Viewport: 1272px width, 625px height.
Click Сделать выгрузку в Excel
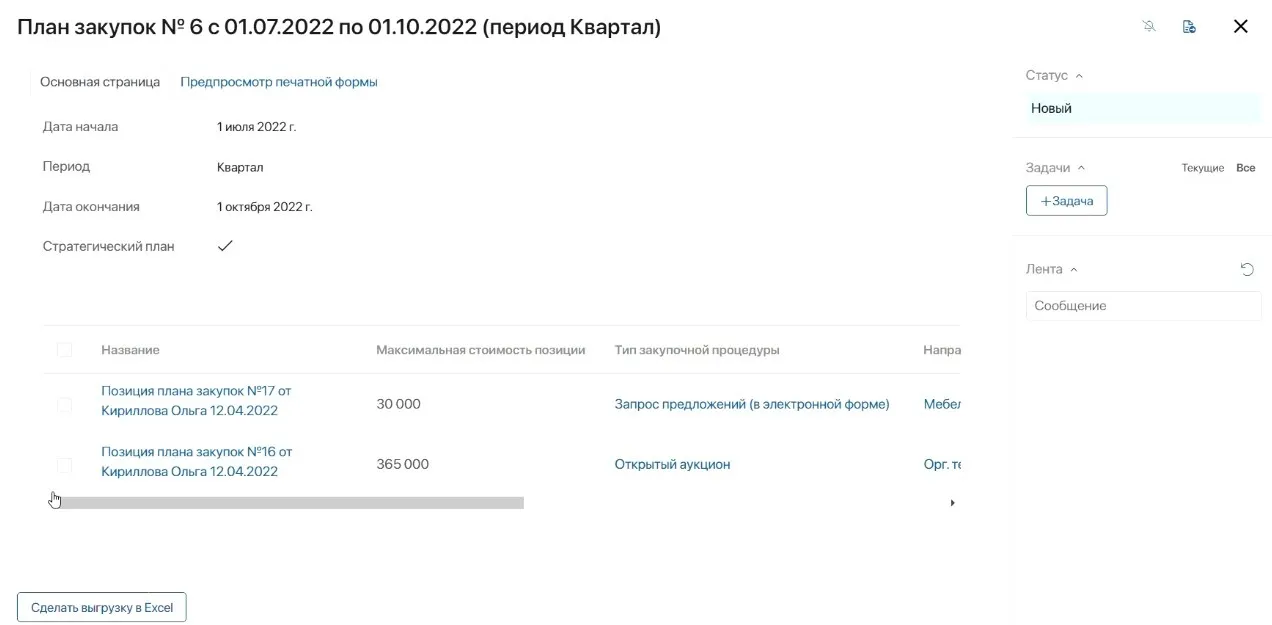pos(100,607)
